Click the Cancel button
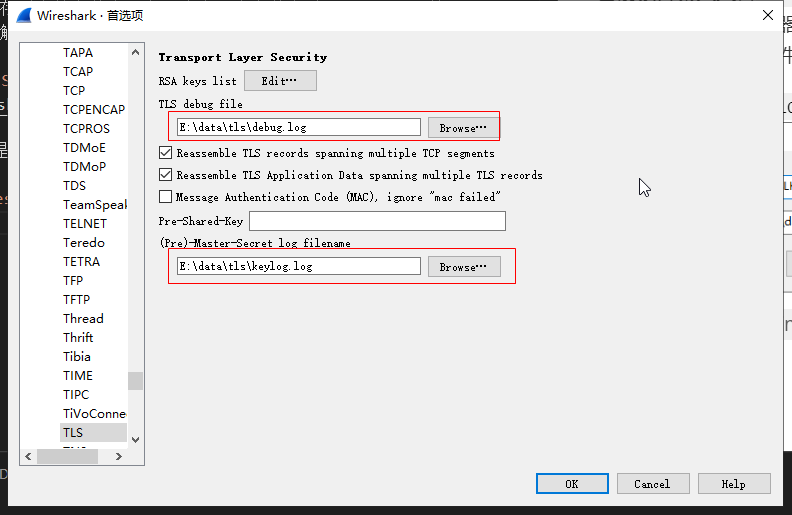The width and height of the screenshot is (792, 515). click(x=652, y=484)
